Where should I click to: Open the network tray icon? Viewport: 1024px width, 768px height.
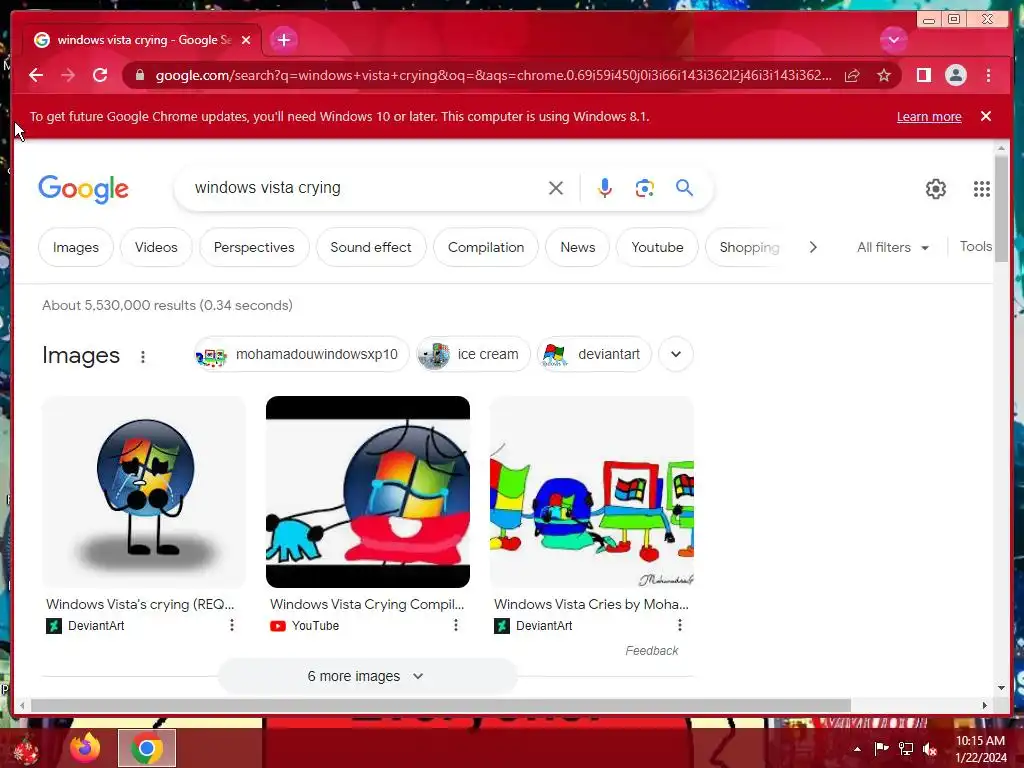pyautogui.click(x=906, y=749)
